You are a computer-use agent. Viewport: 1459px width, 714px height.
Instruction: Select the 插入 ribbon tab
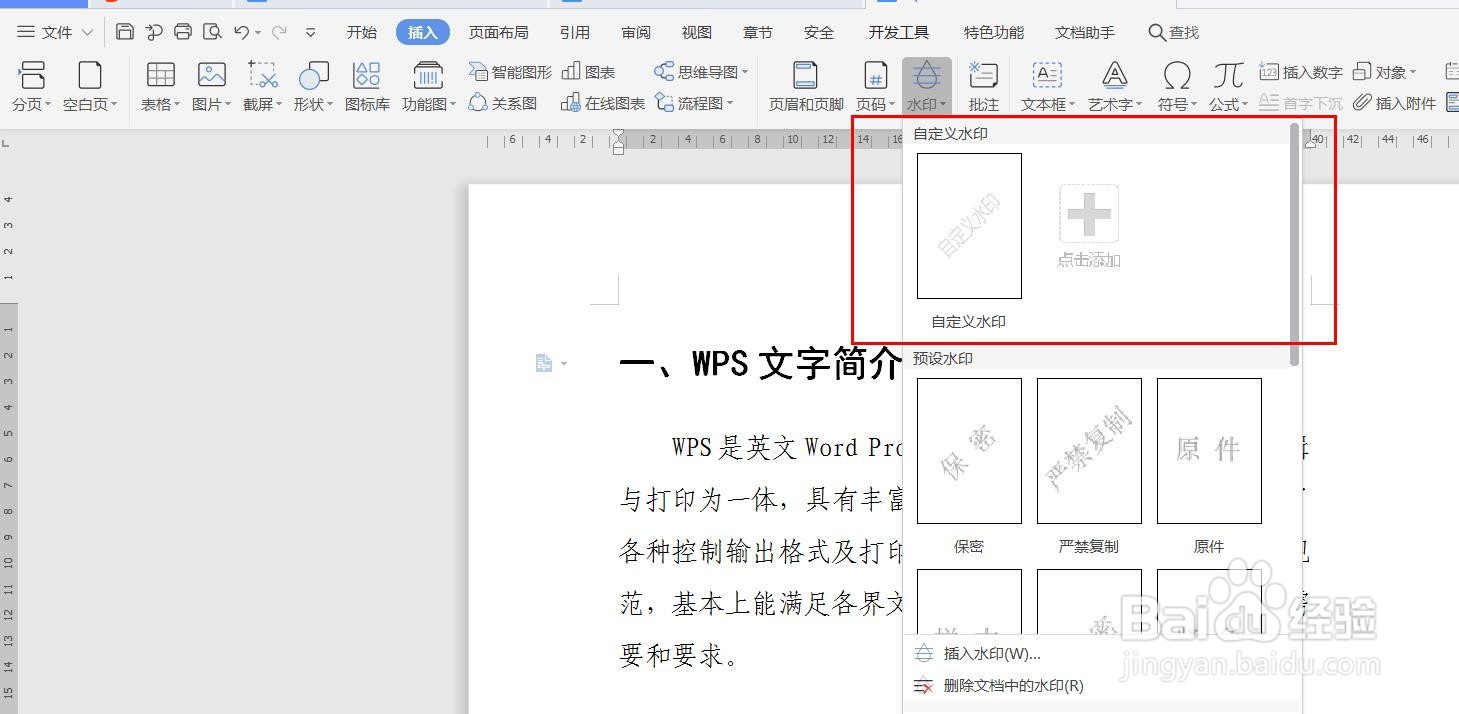tap(423, 32)
